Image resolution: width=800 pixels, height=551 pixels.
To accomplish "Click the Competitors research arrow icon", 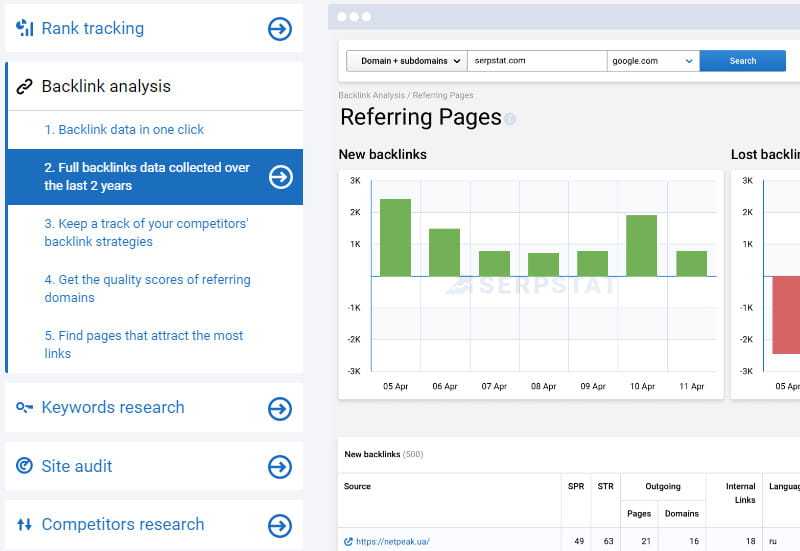I will click(279, 525).
